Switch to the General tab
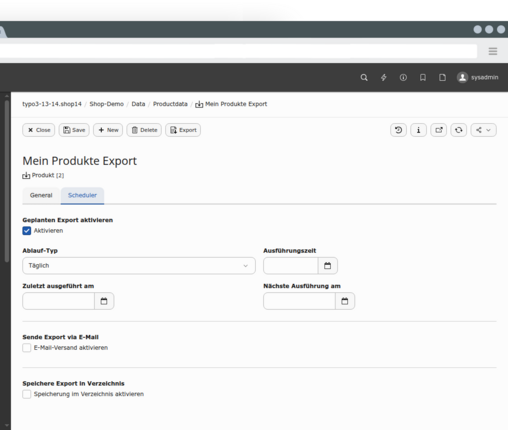Image resolution: width=508 pixels, height=430 pixels. [x=41, y=195]
